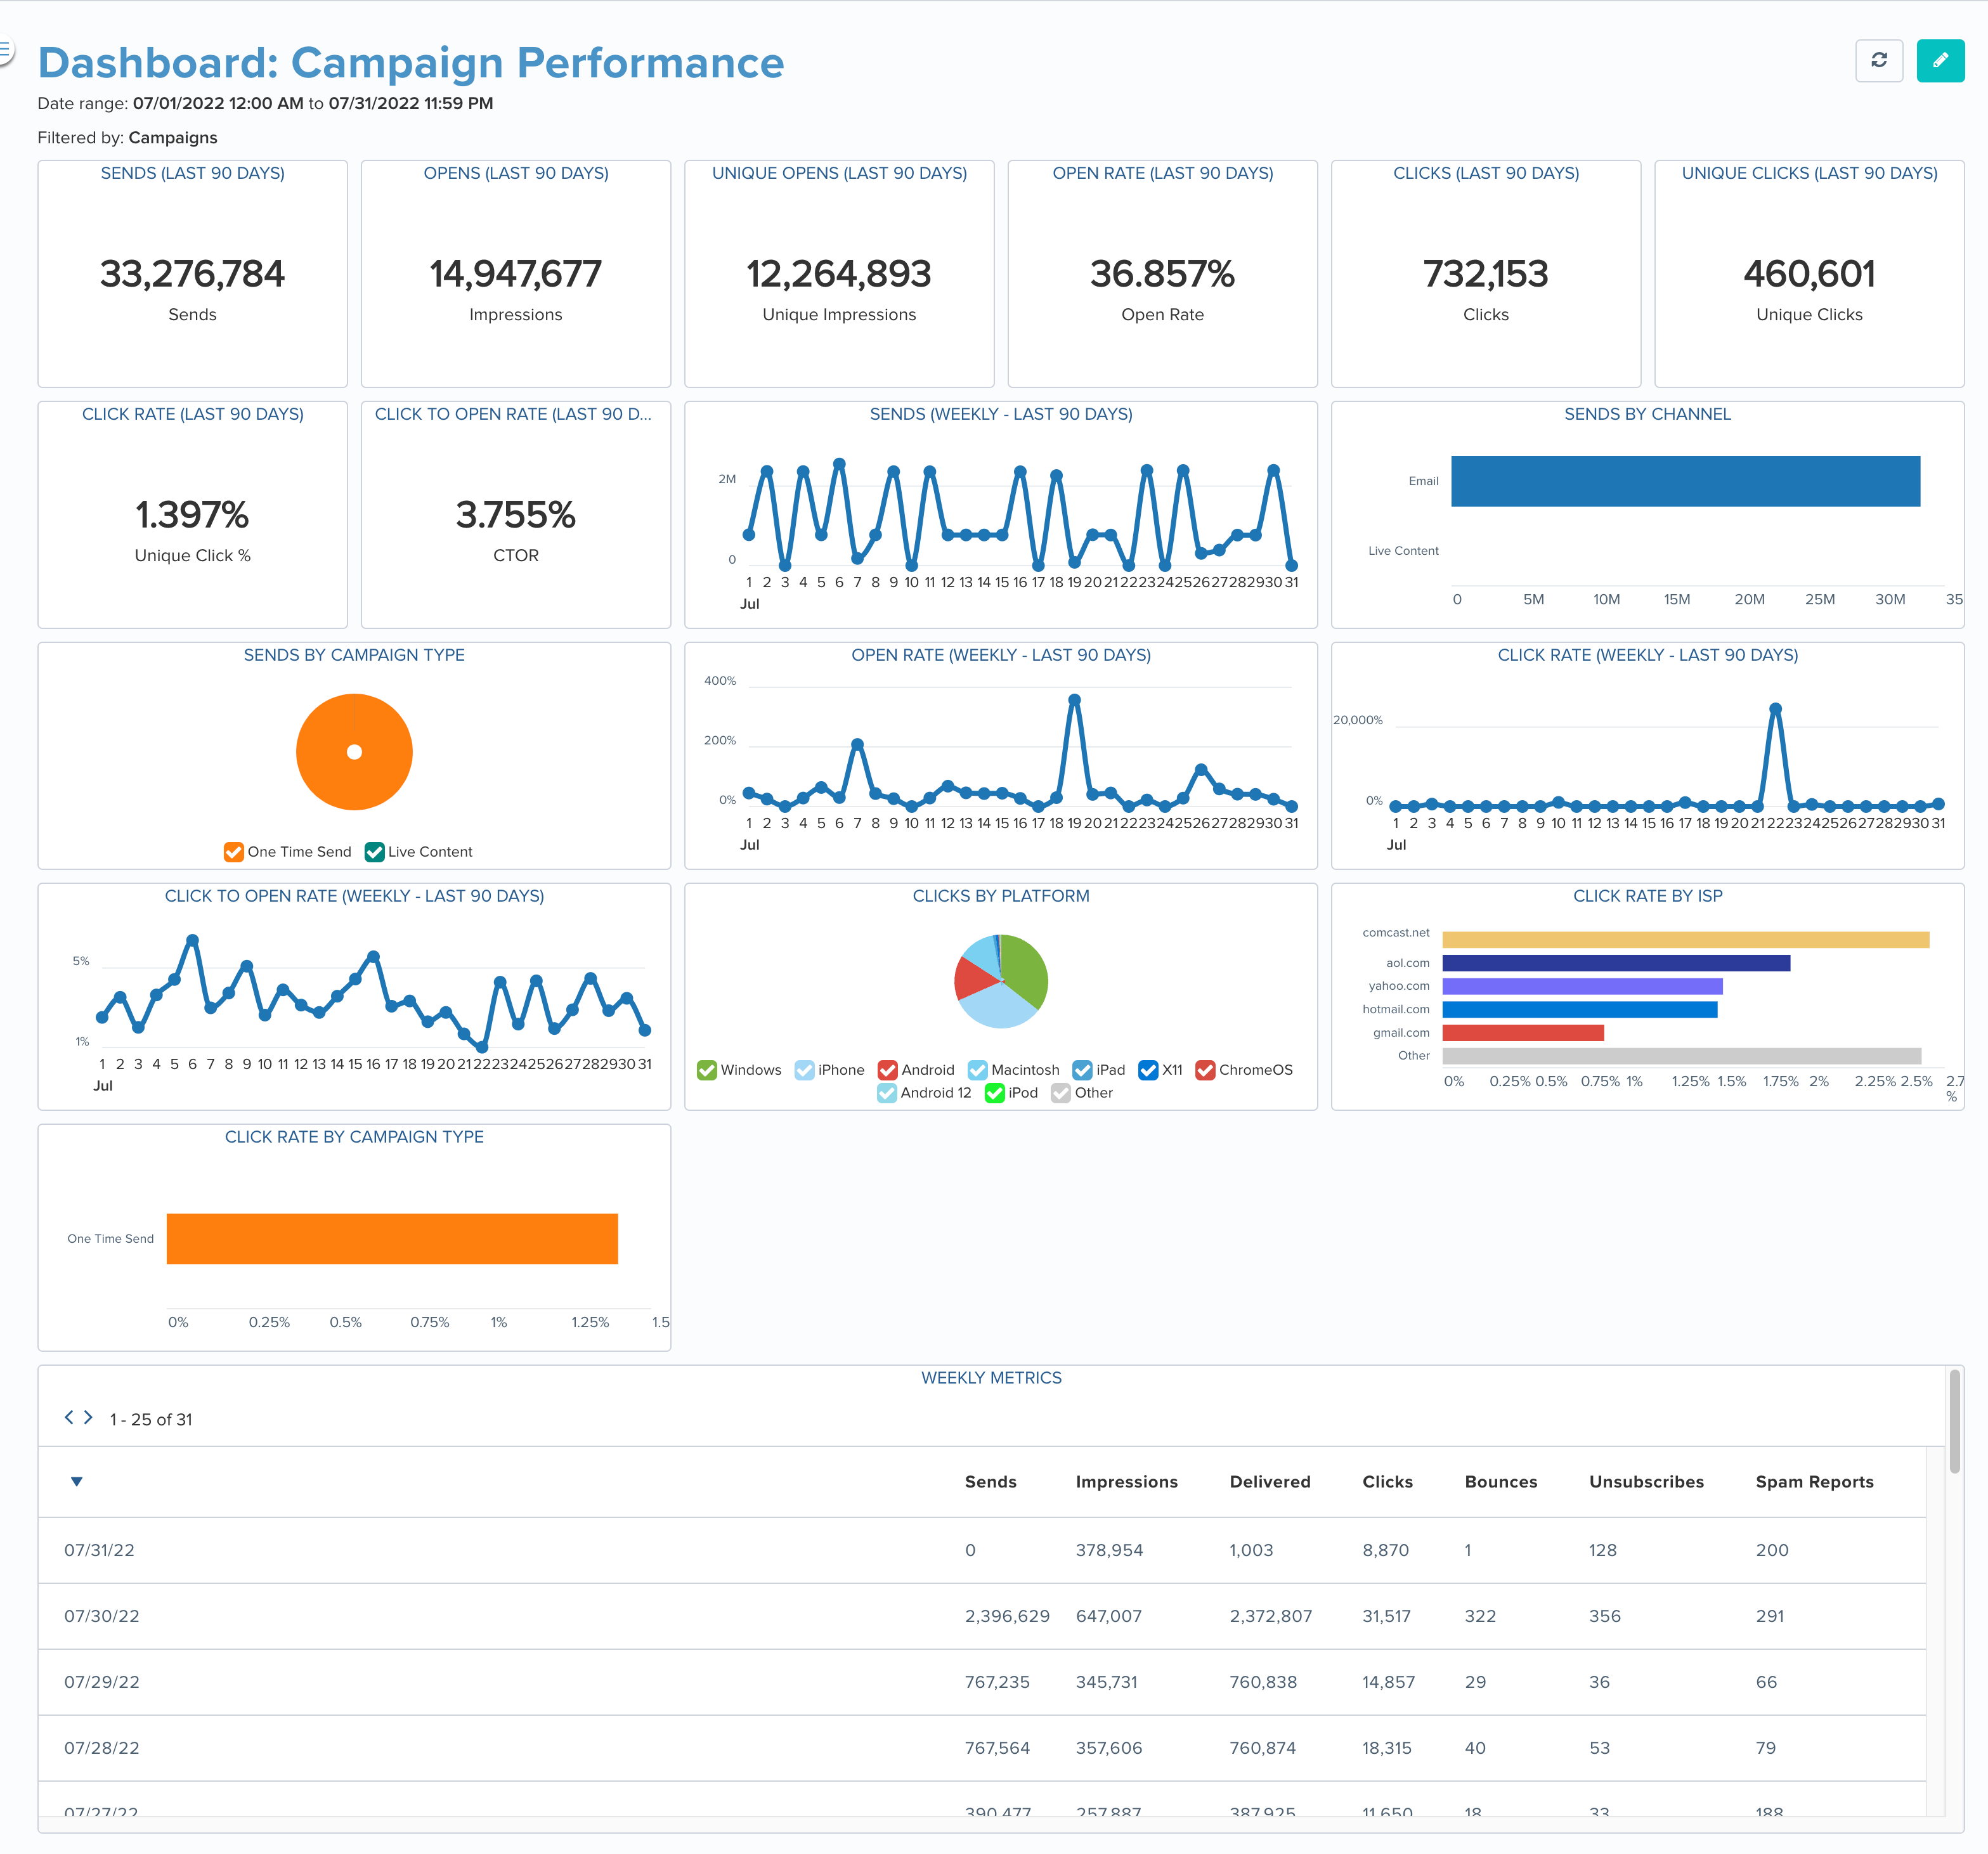Viewport: 1988px width, 1854px height.
Task: Click the Campaigns filter link
Action: (172, 137)
